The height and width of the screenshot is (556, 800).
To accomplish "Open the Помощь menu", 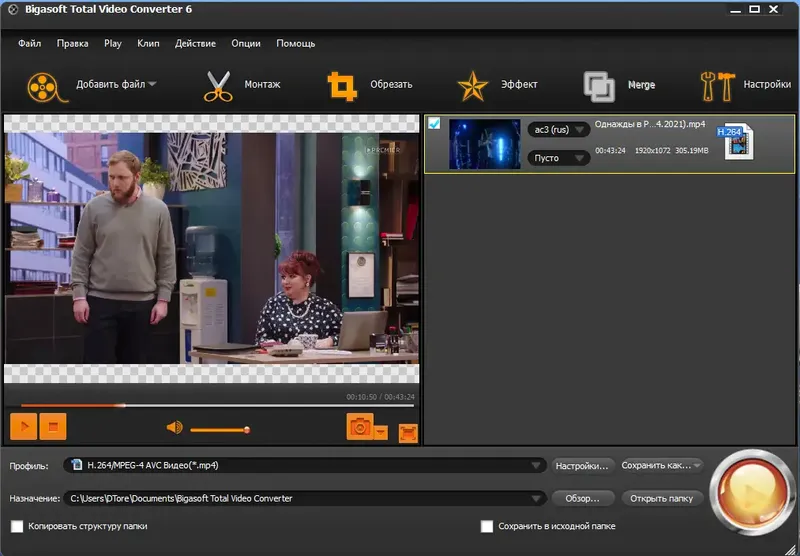I will click(x=296, y=43).
